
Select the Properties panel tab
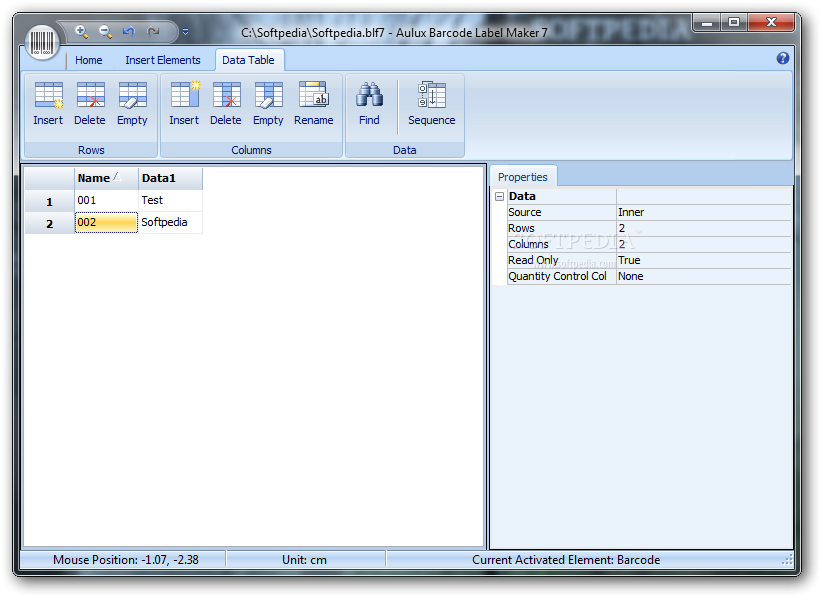click(x=523, y=177)
